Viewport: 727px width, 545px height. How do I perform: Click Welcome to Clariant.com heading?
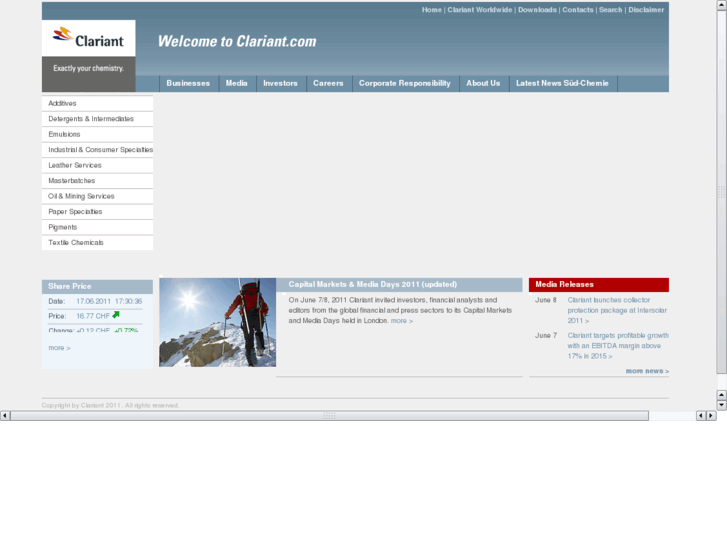[237, 41]
